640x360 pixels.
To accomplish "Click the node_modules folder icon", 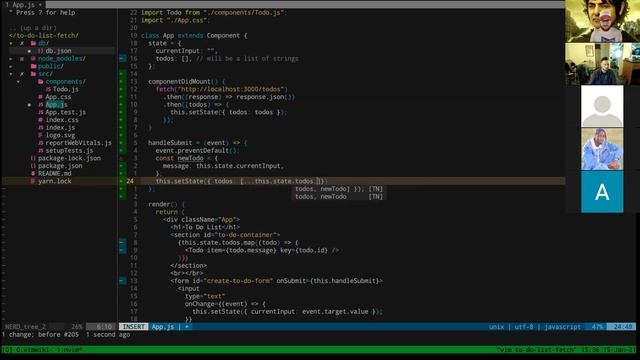I will (33, 59).
